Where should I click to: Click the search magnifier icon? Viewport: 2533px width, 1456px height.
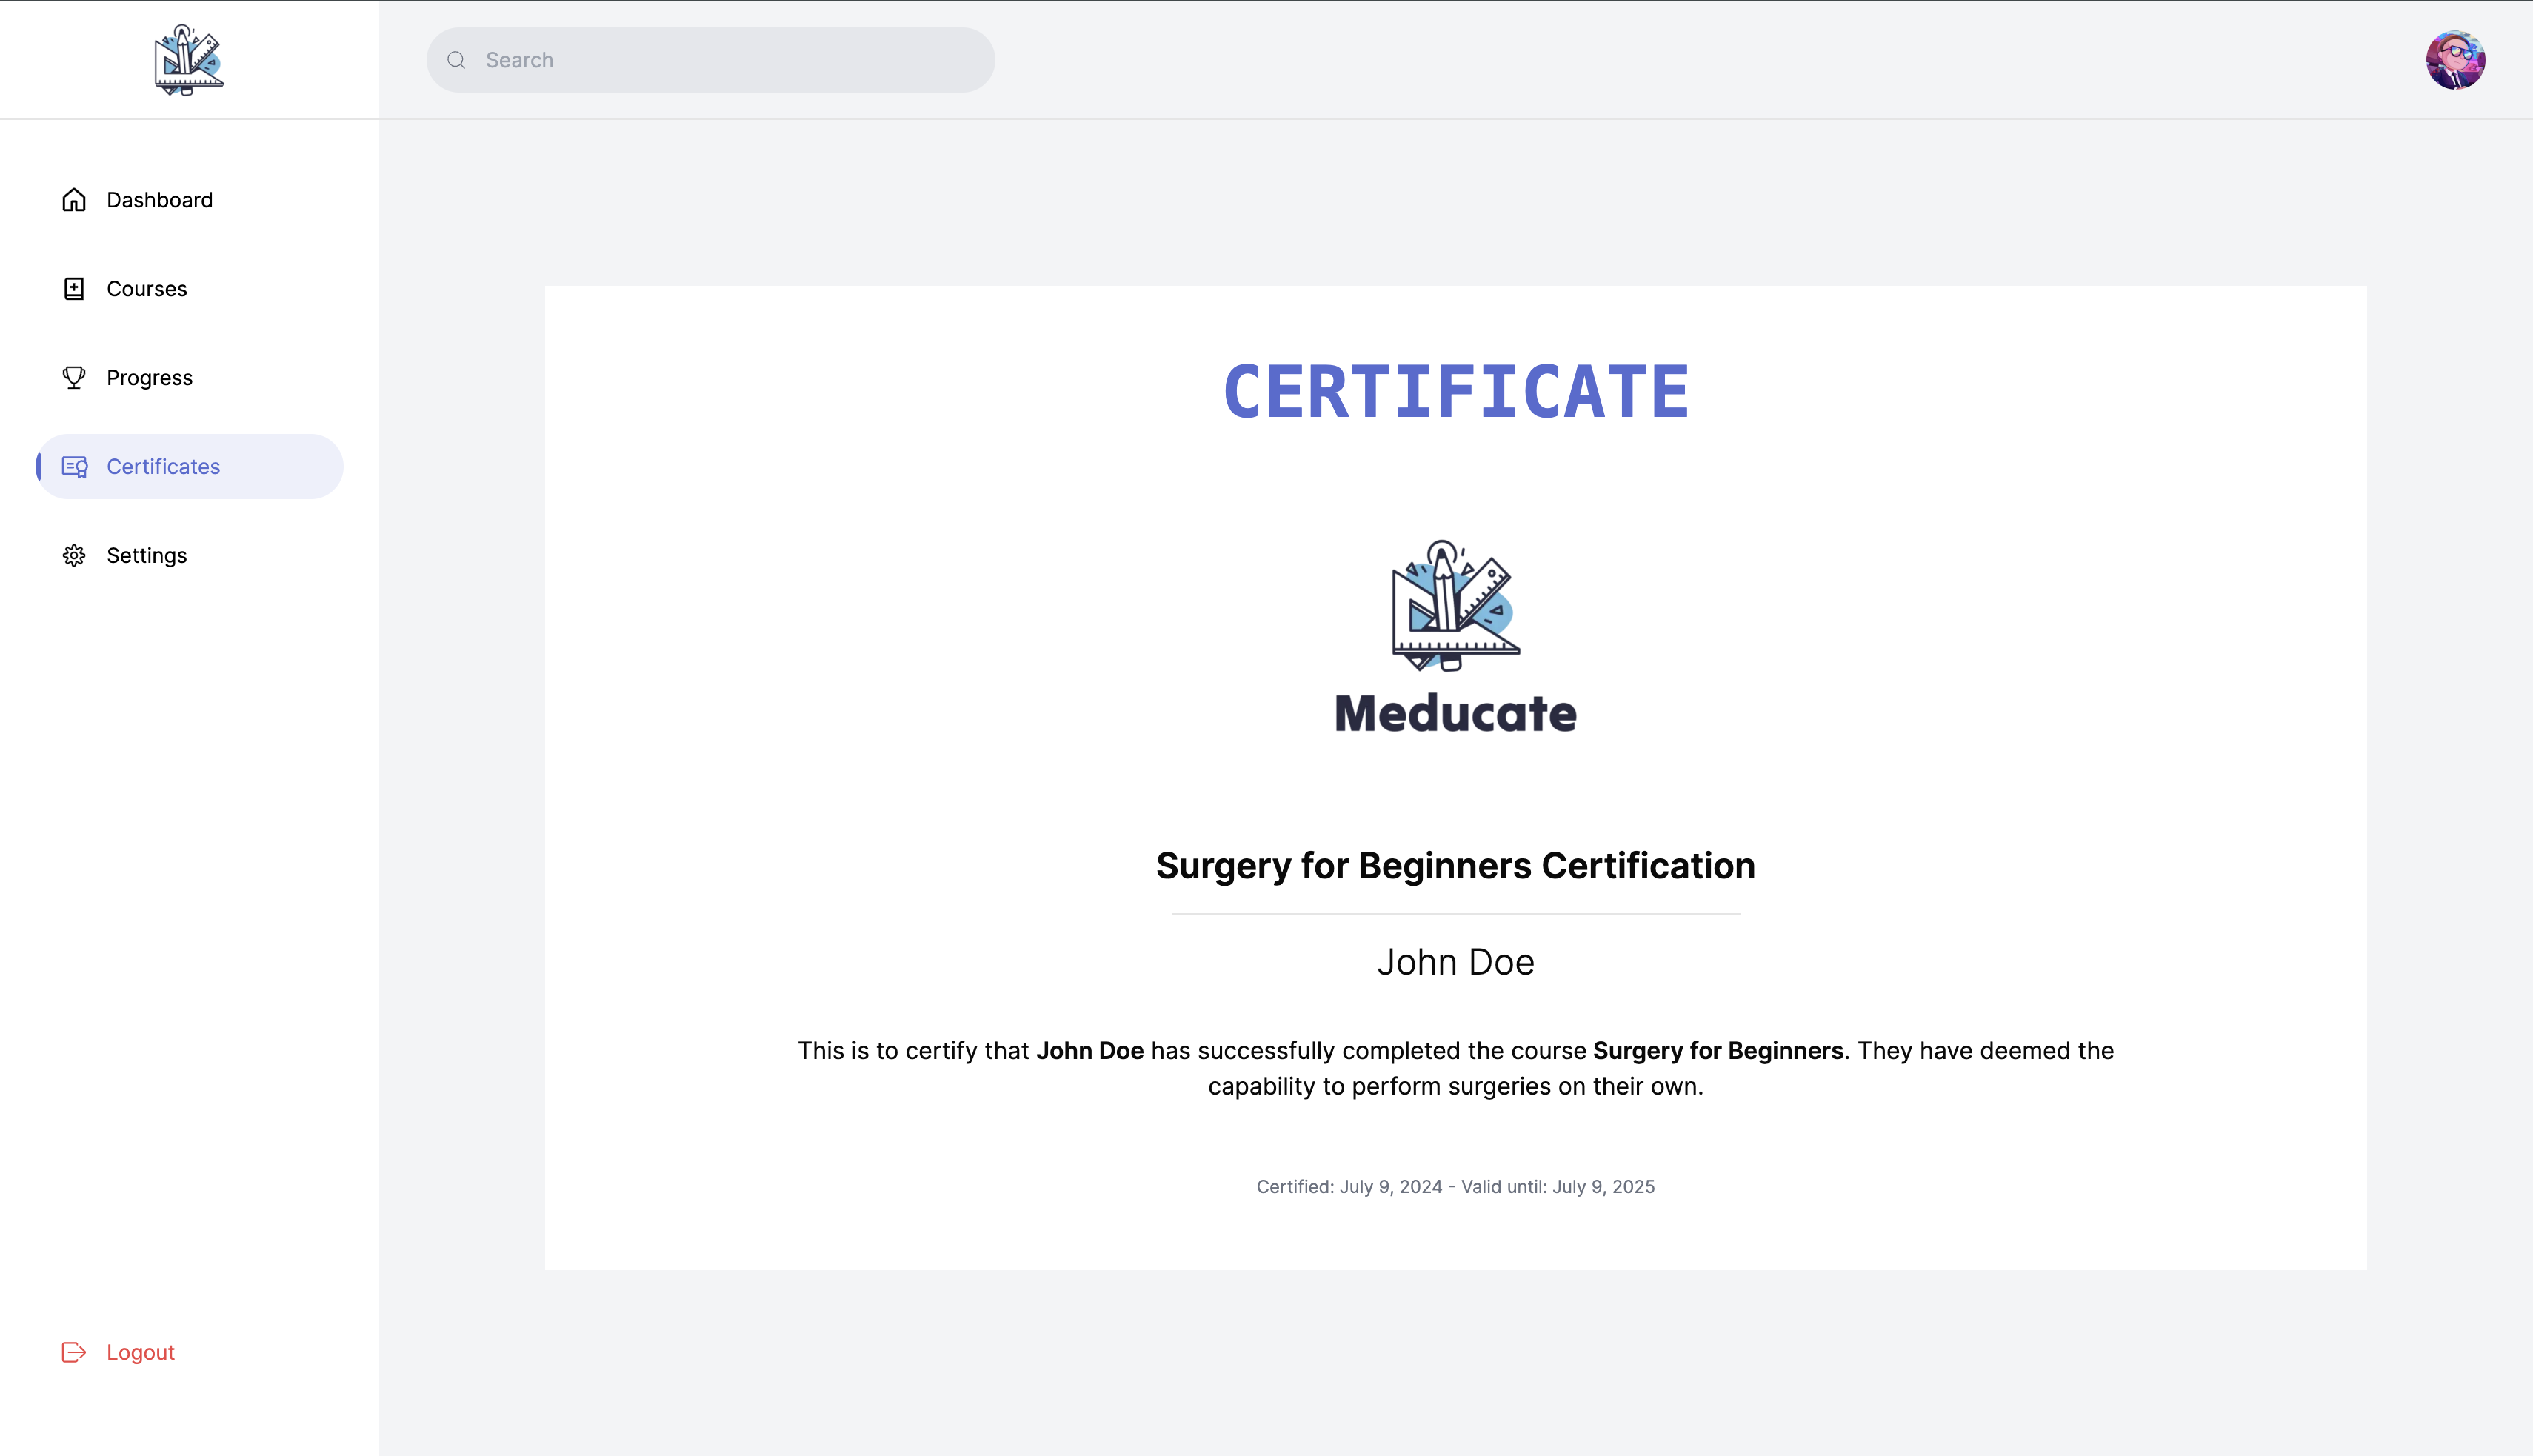pos(457,60)
